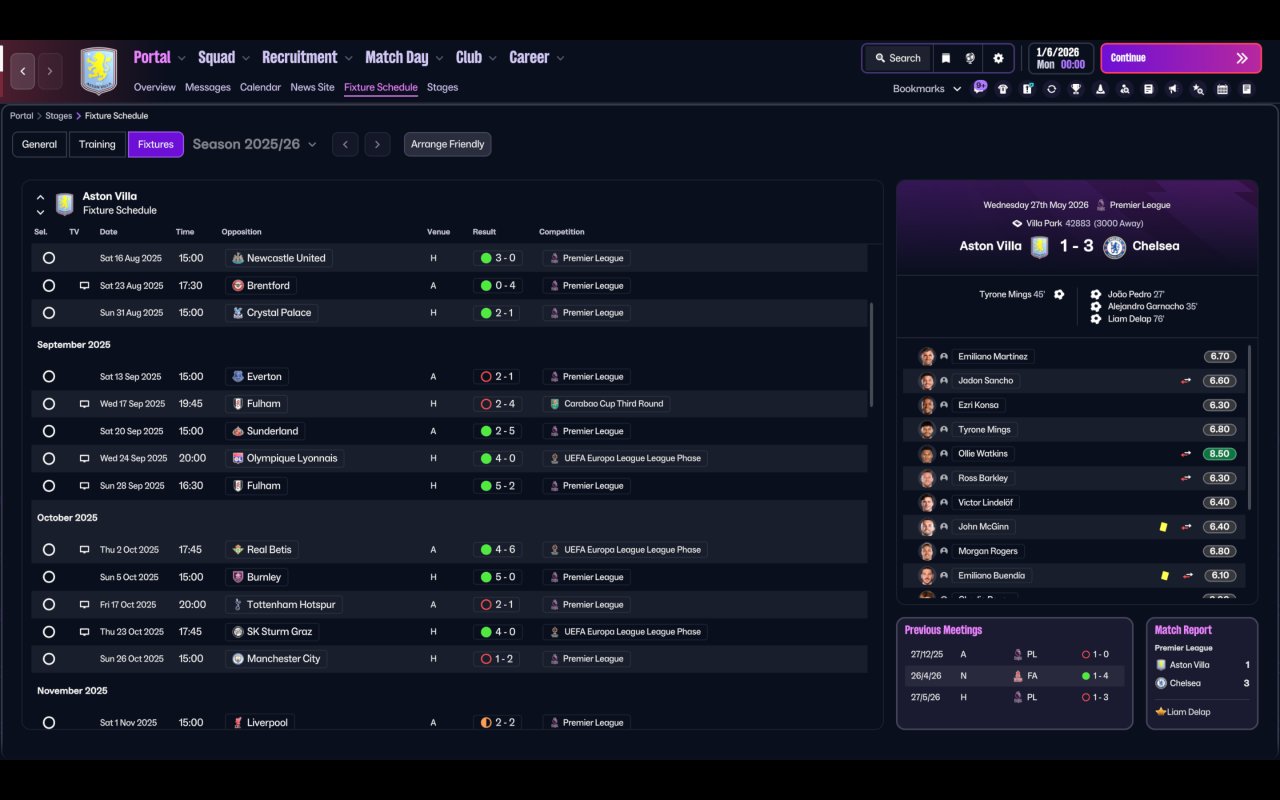Open the bookmark icon beside Search

click(x=945, y=58)
